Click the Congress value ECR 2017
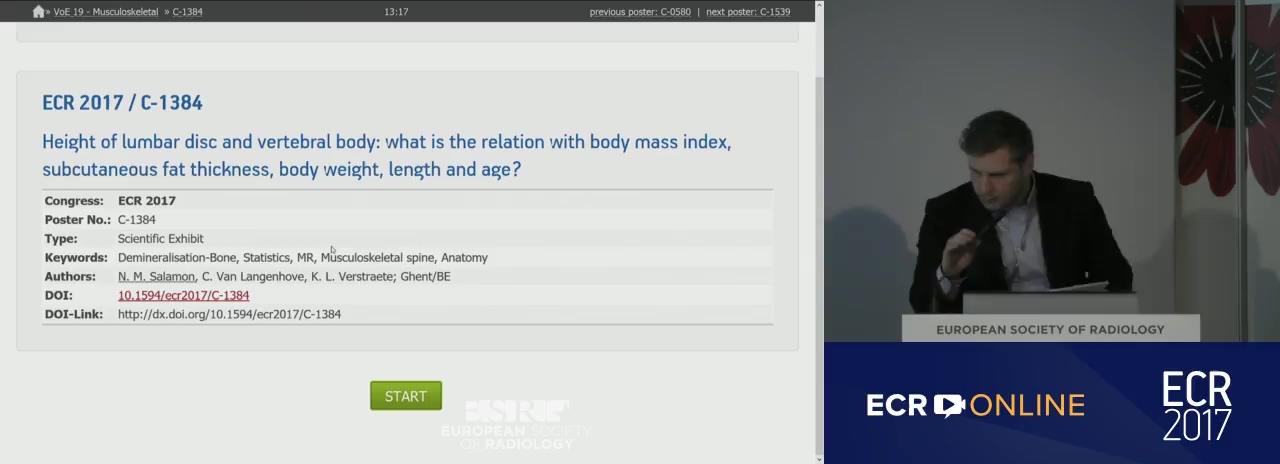This screenshot has height=464, width=1280. (147, 200)
